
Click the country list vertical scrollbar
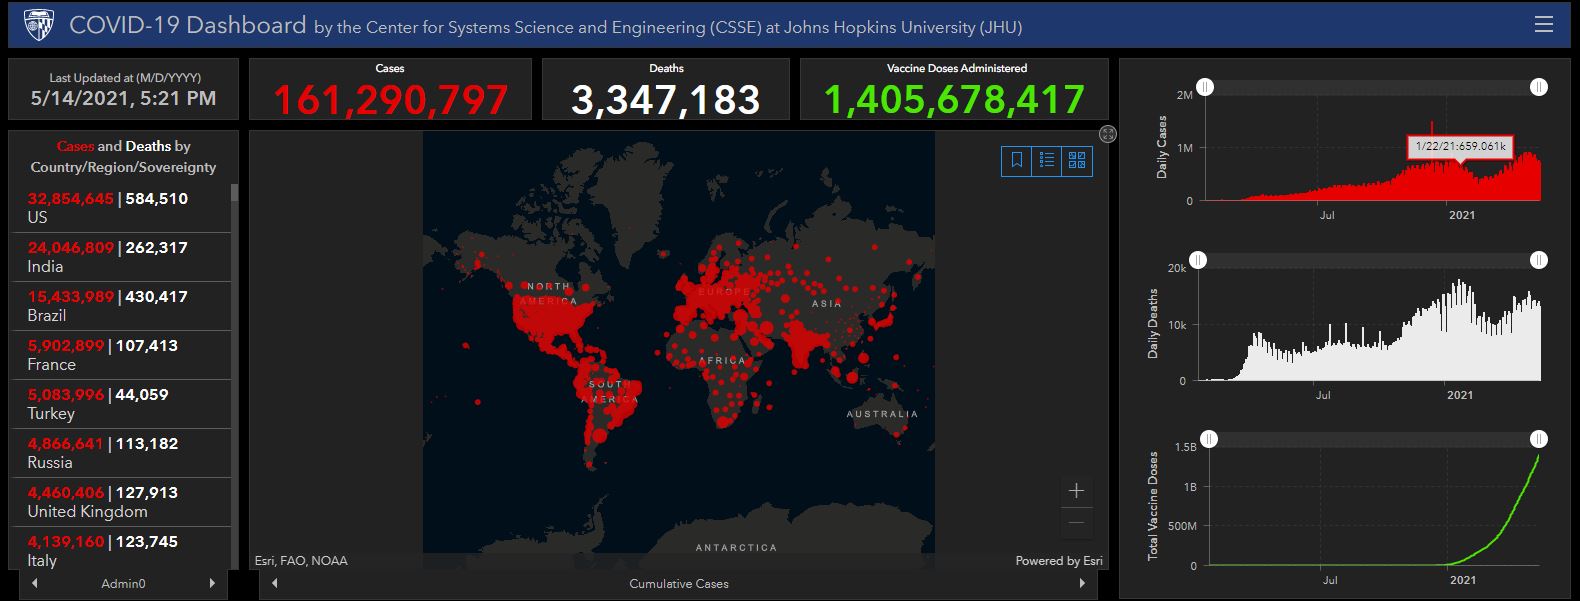[x=234, y=300]
